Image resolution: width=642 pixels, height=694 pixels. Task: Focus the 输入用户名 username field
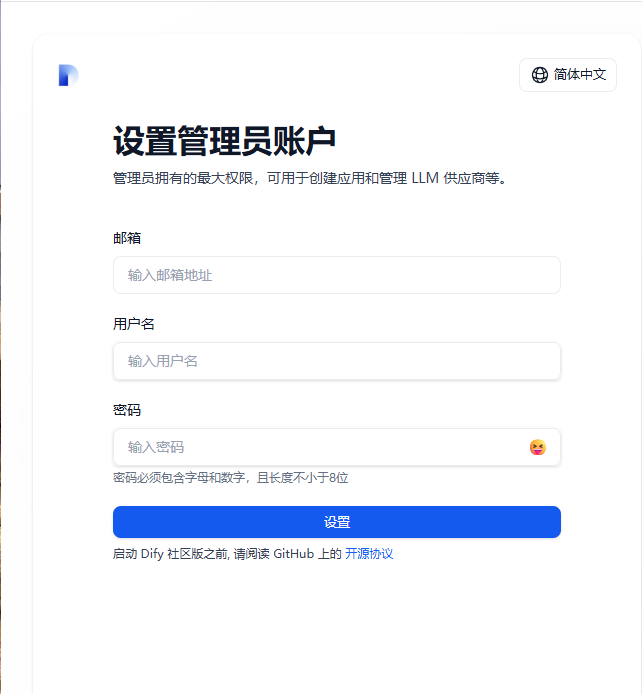[337, 361]
